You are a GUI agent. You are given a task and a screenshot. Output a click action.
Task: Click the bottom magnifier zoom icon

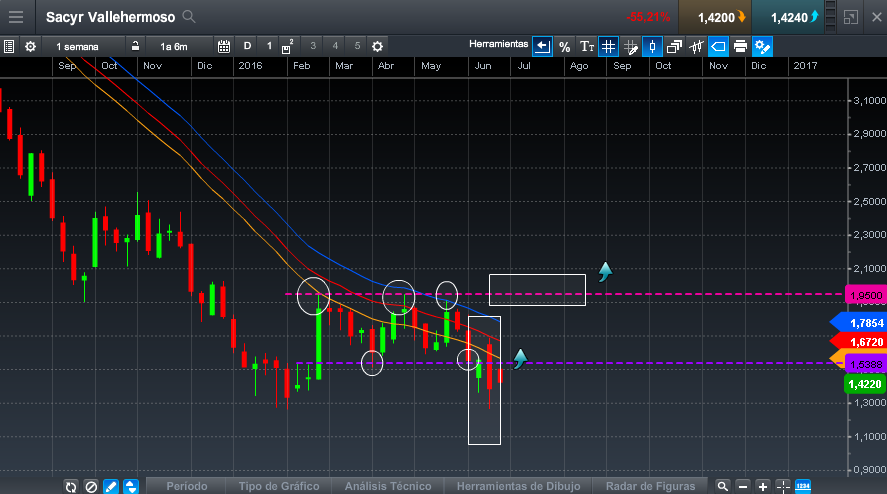722,486
